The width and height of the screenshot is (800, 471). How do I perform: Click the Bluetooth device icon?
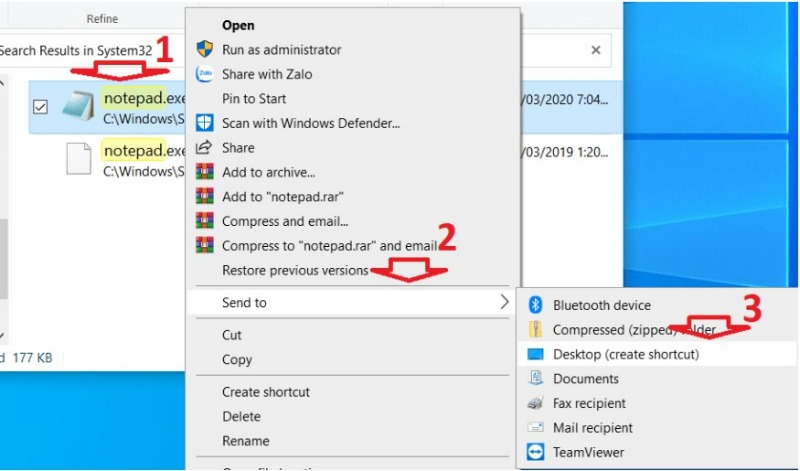coord(535,305)
